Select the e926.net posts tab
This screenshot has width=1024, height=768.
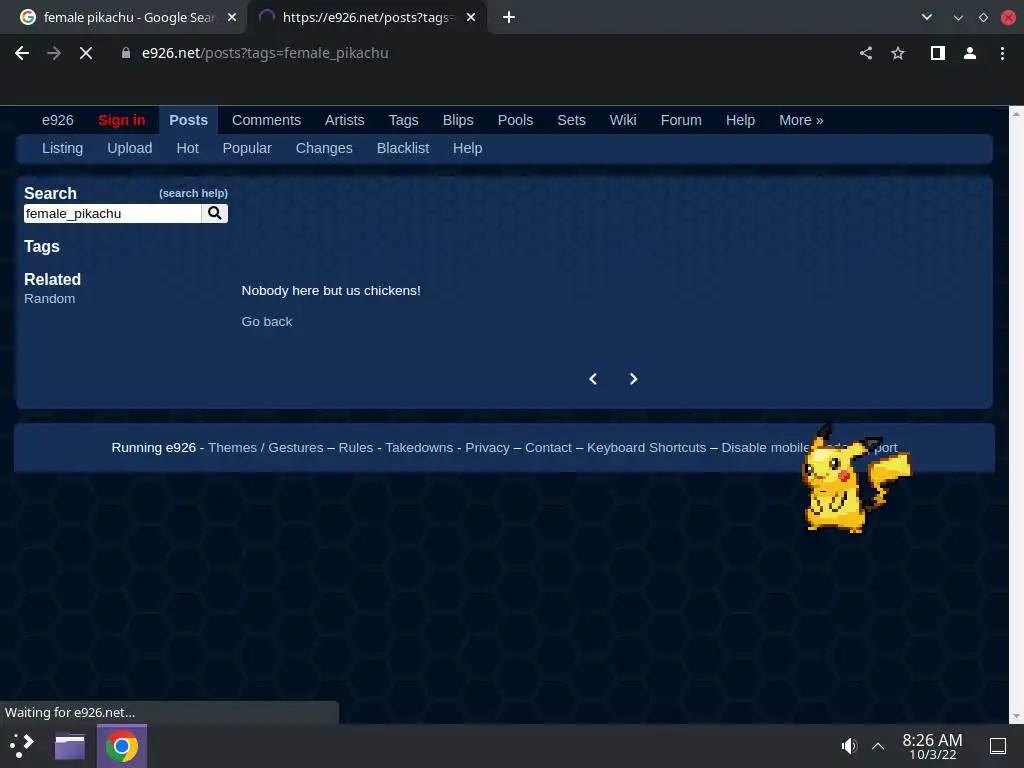click(x=366, y=17)
